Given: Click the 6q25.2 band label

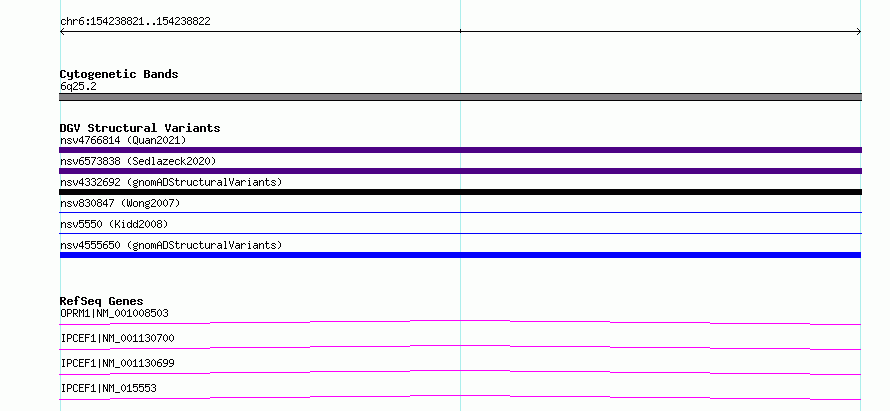Looking at the screenshot, I should coord(78,86).
